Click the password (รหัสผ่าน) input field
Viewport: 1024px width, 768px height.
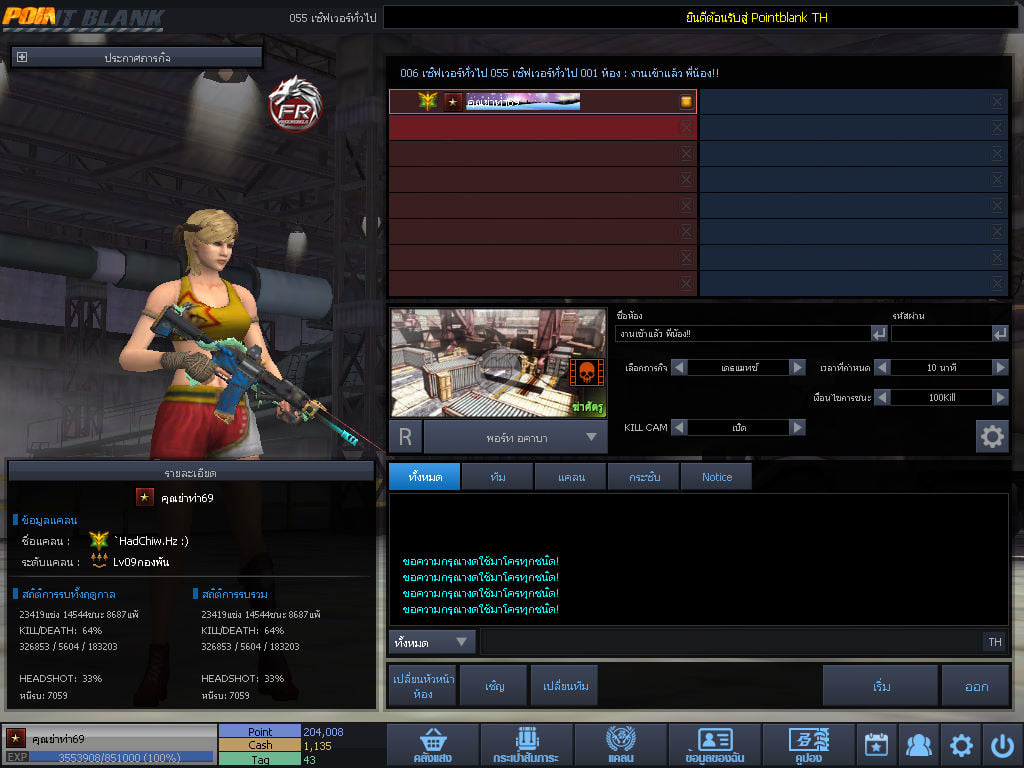(941, 334)
